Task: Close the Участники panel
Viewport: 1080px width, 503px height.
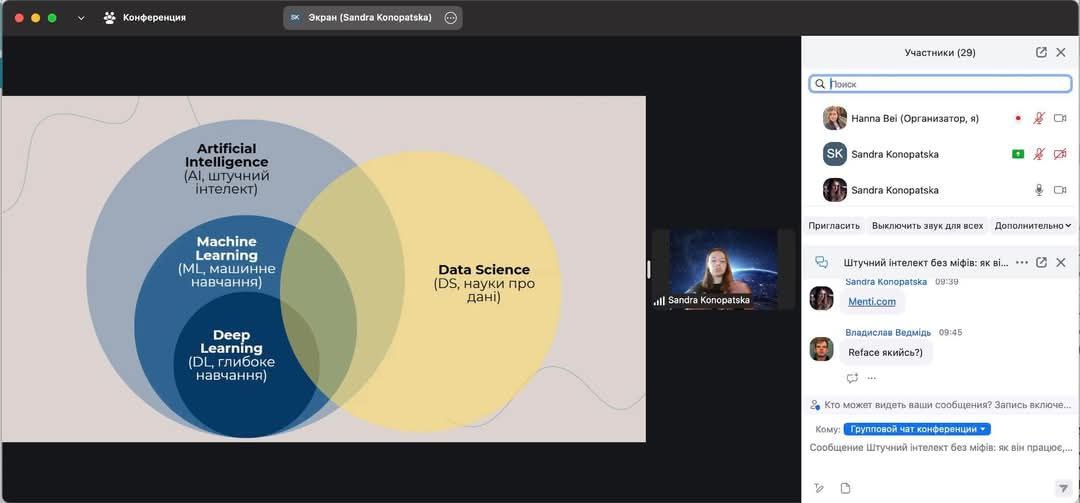Action: click(1061, 52)
